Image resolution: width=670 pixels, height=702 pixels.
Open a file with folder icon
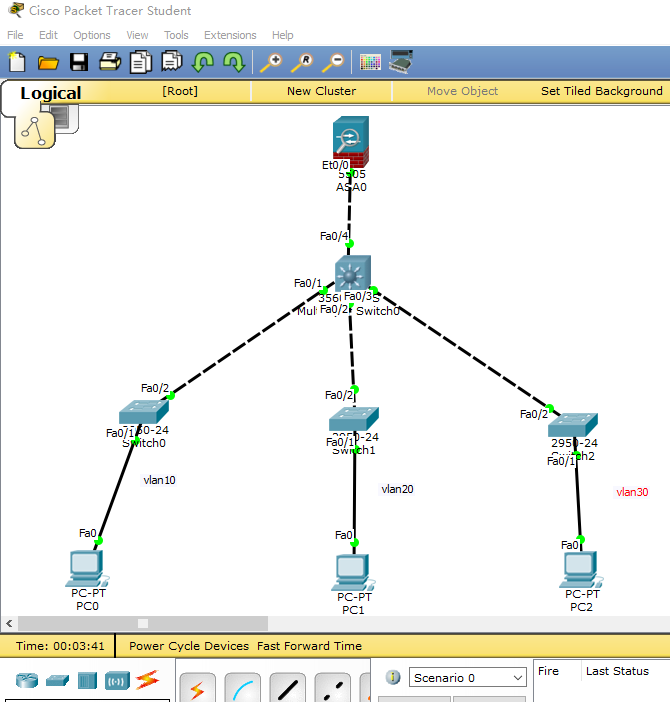pyautogui.click(x=48, y=63)
